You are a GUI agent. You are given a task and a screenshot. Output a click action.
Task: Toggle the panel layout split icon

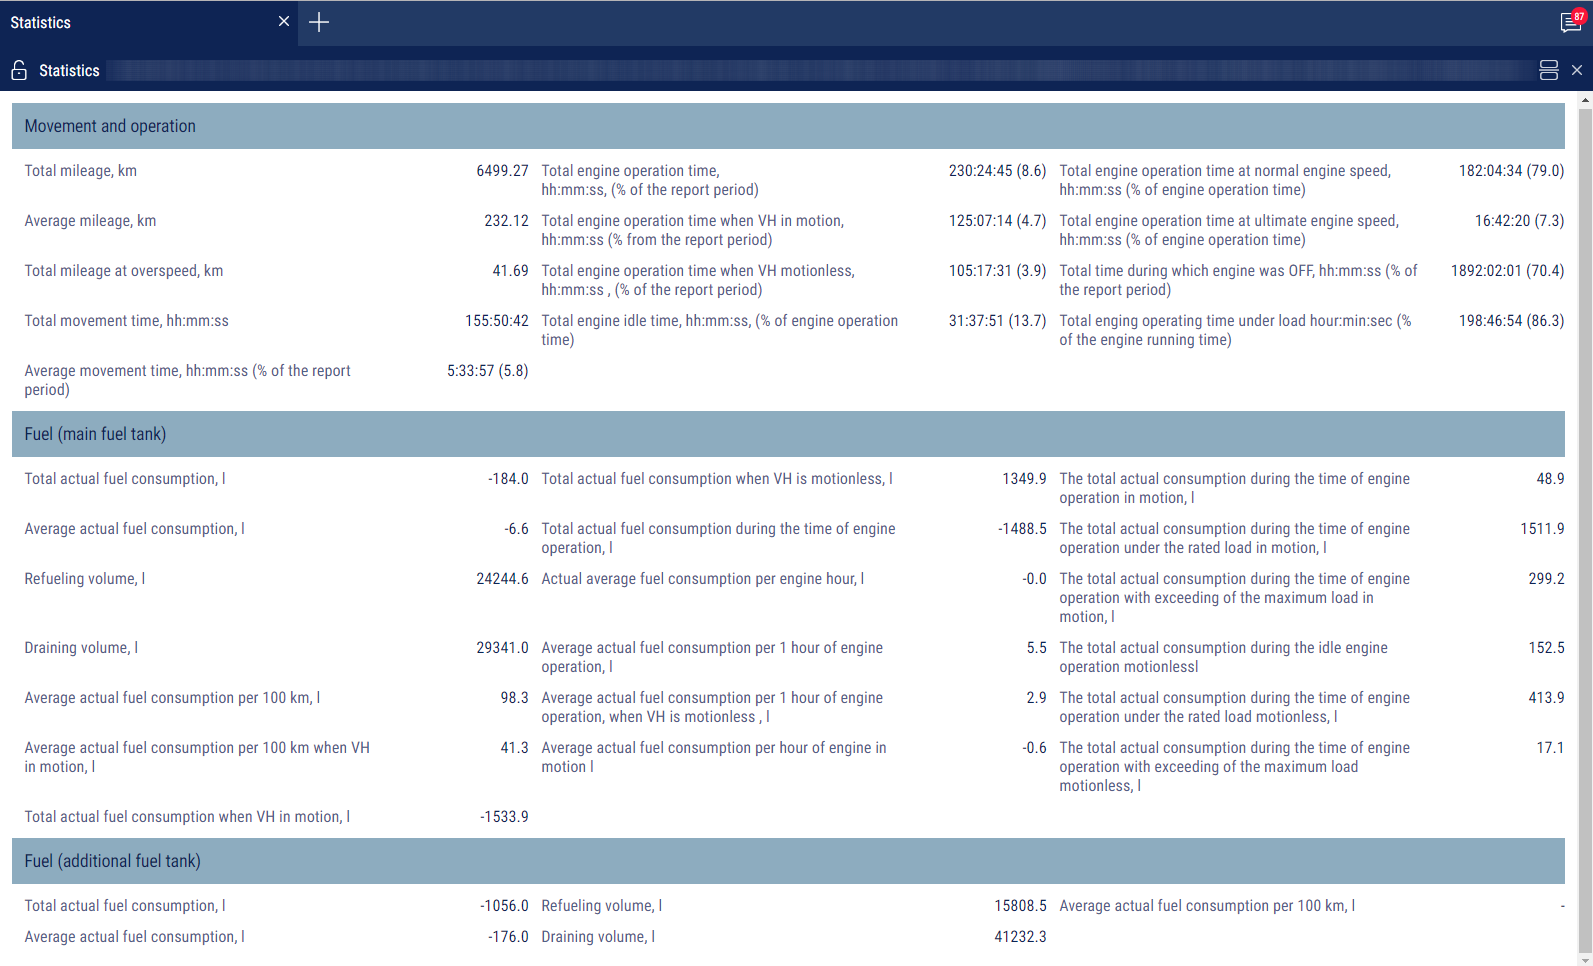coord(1548,70)
